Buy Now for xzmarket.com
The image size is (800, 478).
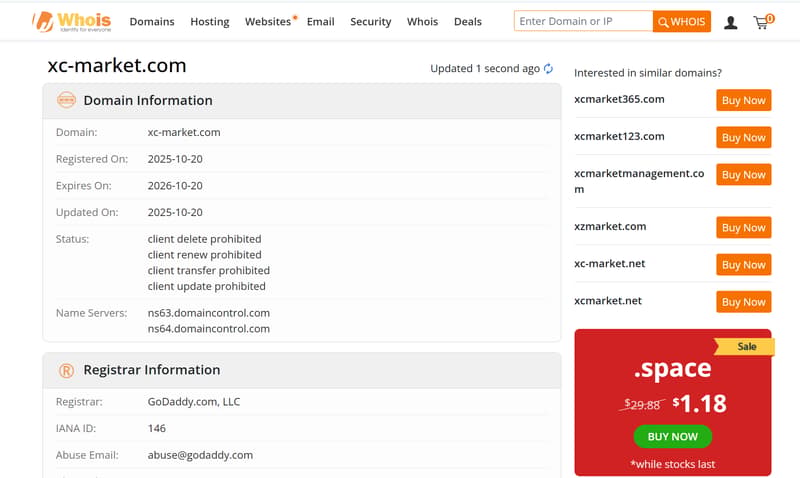(x=743, y=228)
